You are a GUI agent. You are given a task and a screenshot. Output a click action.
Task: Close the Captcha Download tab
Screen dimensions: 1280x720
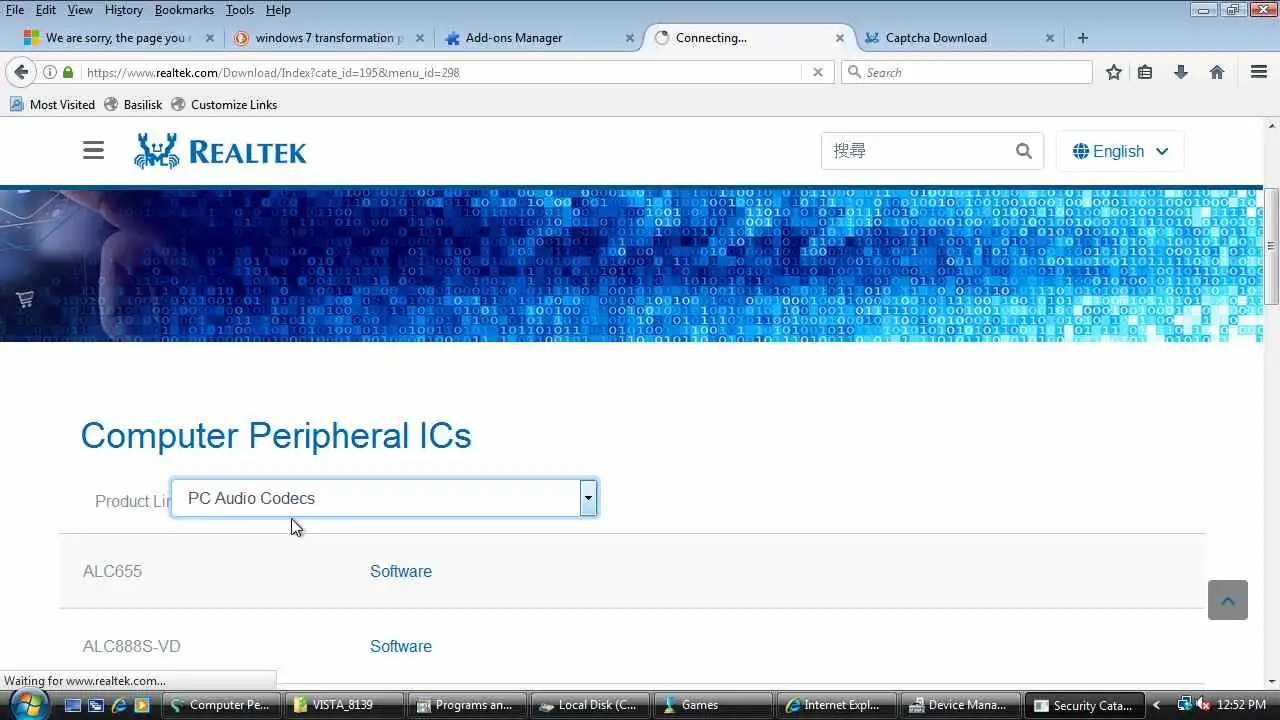pyautogui.click(x=1049, y=38)
